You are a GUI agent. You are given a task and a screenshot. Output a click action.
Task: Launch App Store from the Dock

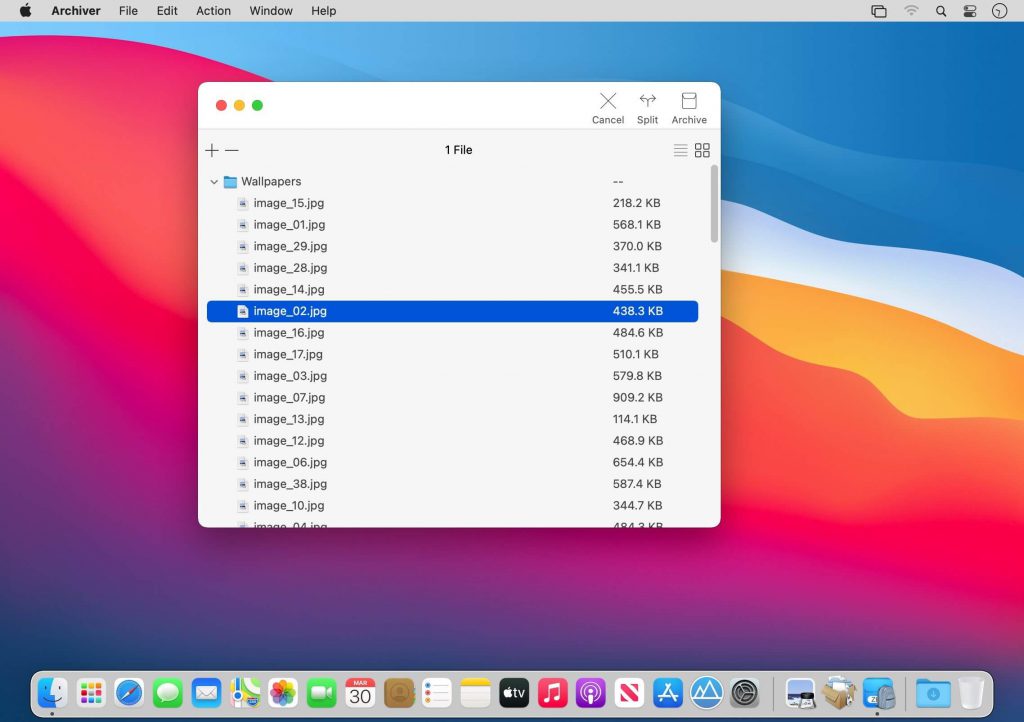667,692
